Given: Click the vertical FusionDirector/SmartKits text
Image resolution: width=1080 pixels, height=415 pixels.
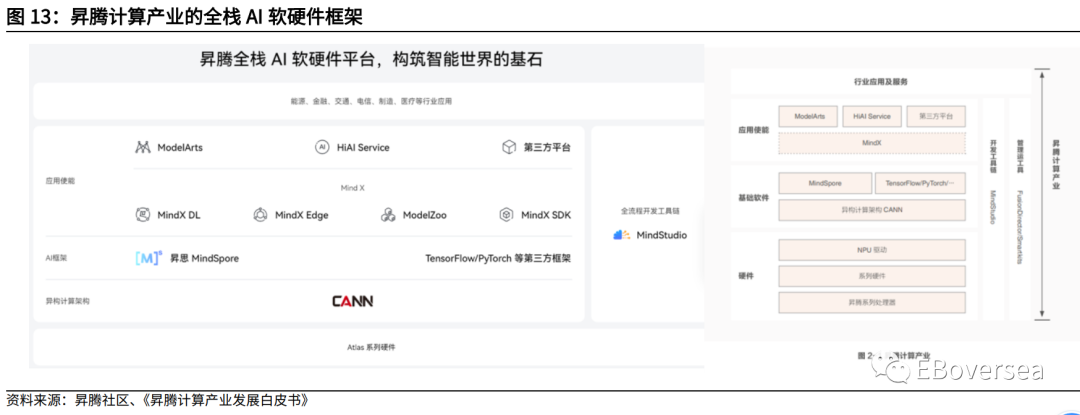Looking at the screenshot, I should coord(1021,227).
